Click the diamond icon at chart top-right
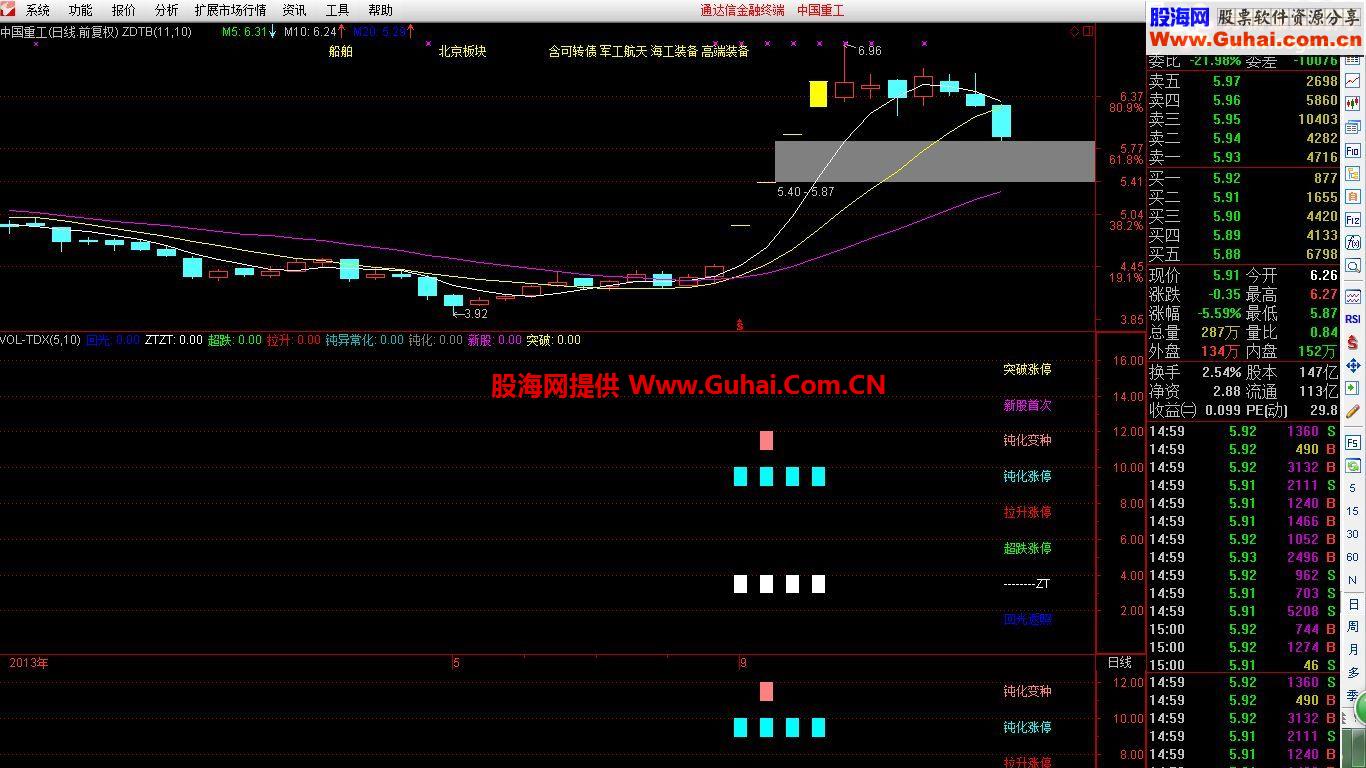This screenshot has height=768, width=1366. 1075,31
